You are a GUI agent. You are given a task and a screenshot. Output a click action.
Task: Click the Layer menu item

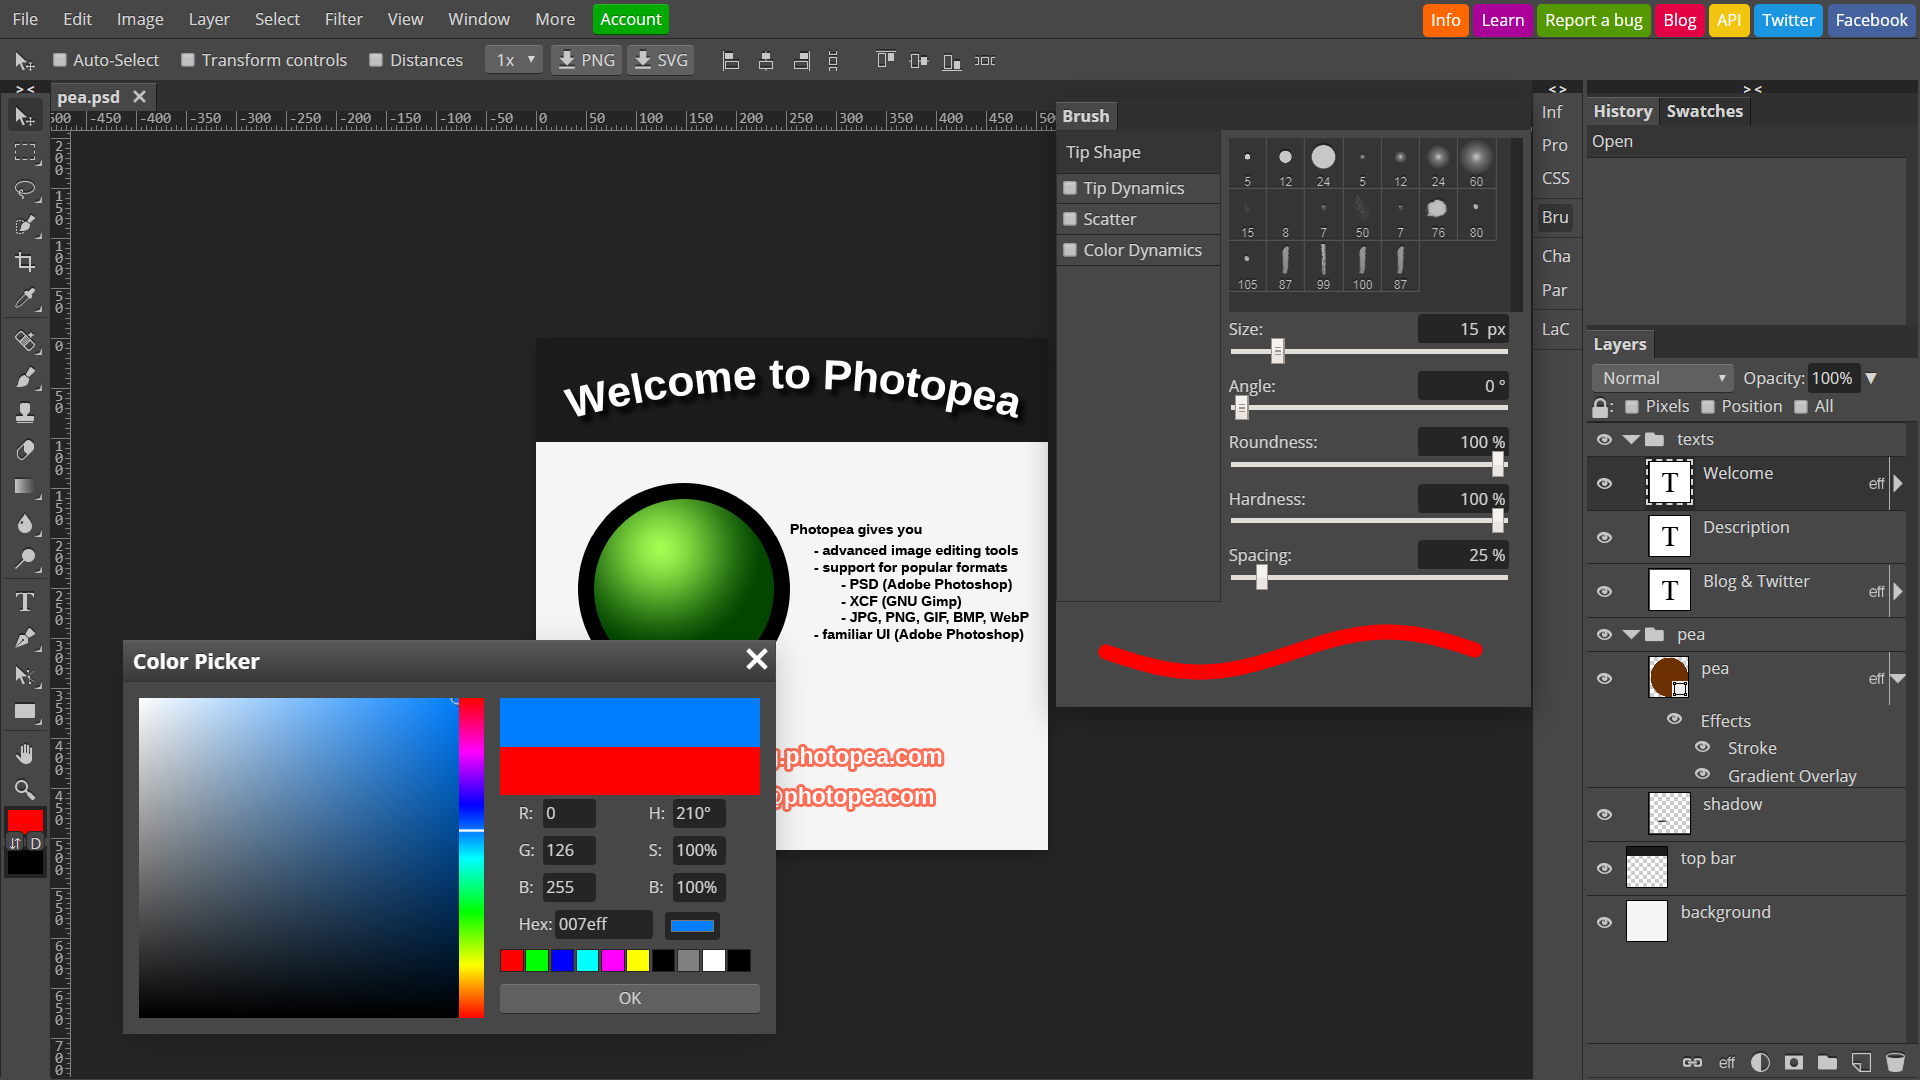207,18
